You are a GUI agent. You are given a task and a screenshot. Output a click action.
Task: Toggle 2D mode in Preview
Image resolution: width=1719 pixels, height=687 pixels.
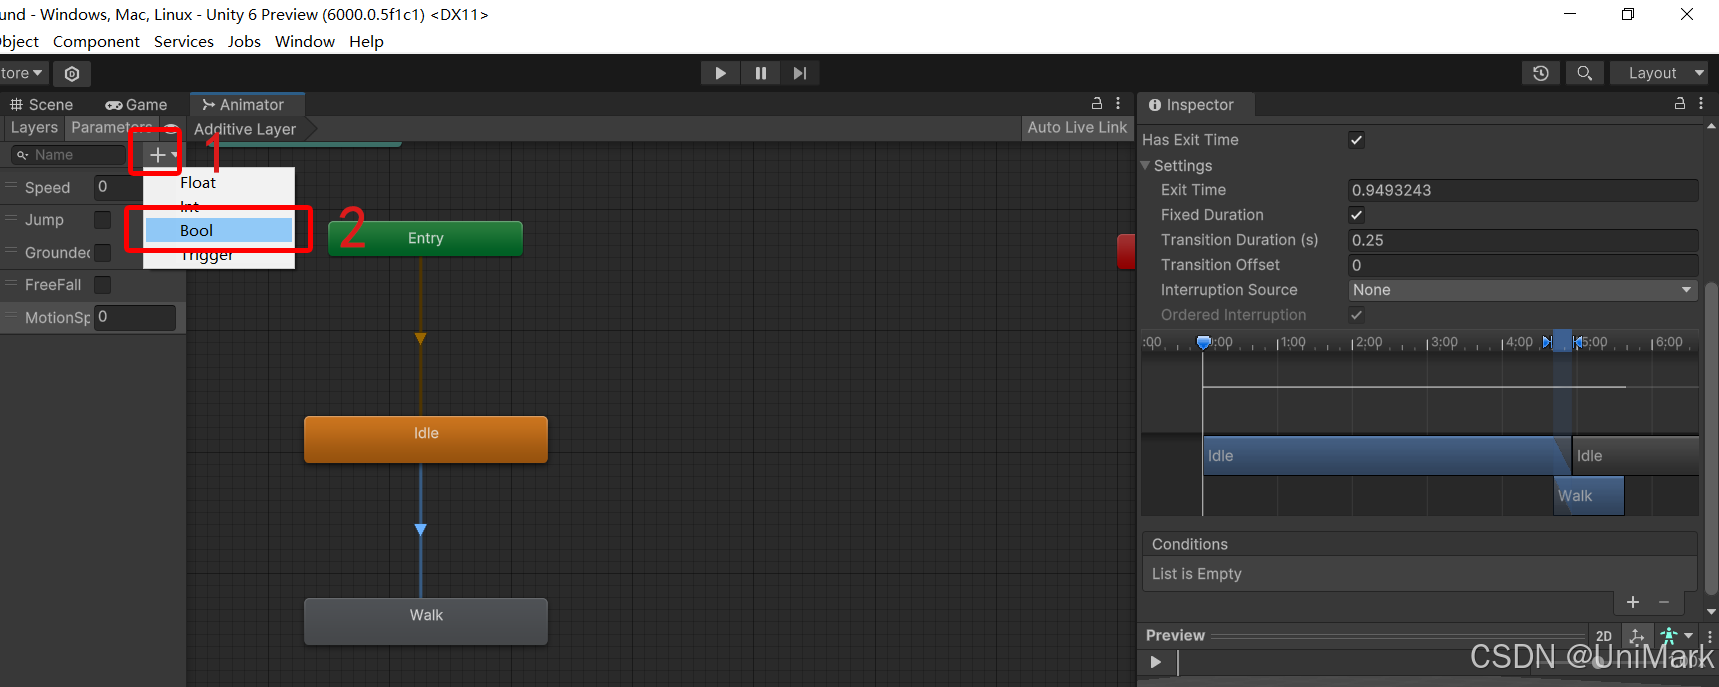pos(1604,636)
